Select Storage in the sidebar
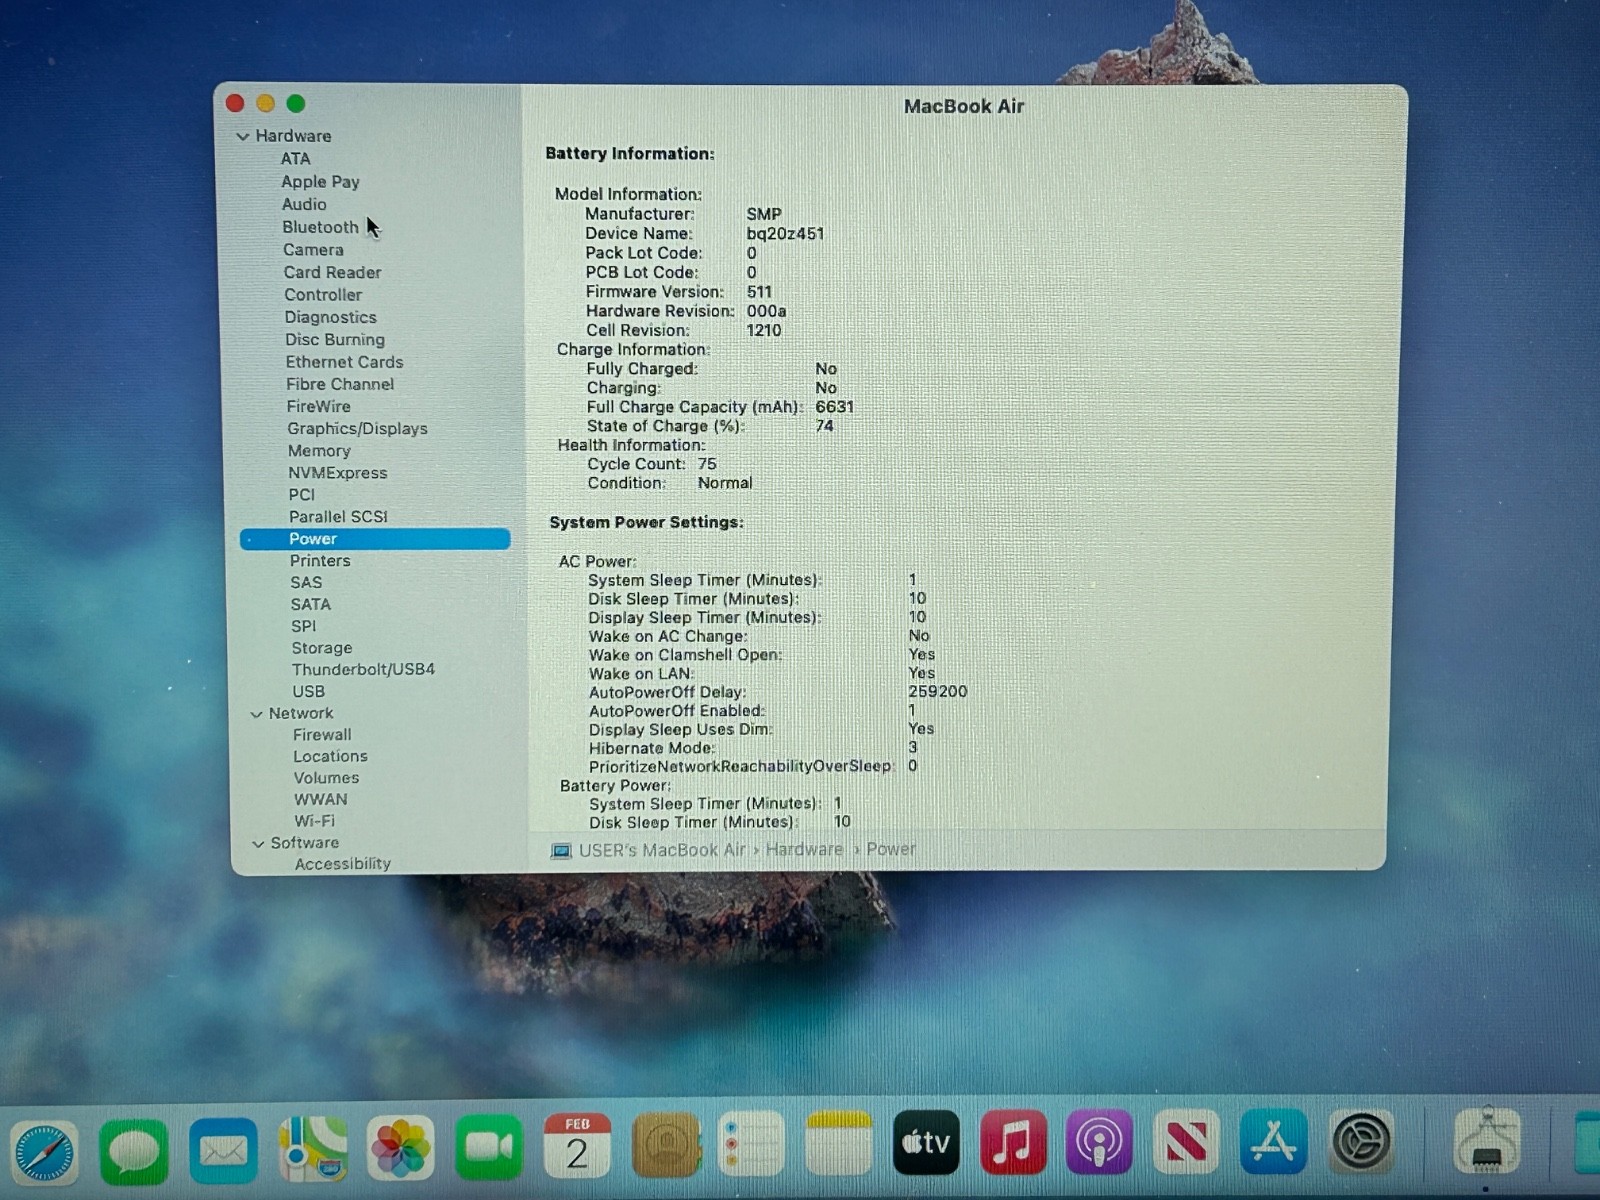The height and width of the screenshot is (1200, 1600). tap(321, 648)
